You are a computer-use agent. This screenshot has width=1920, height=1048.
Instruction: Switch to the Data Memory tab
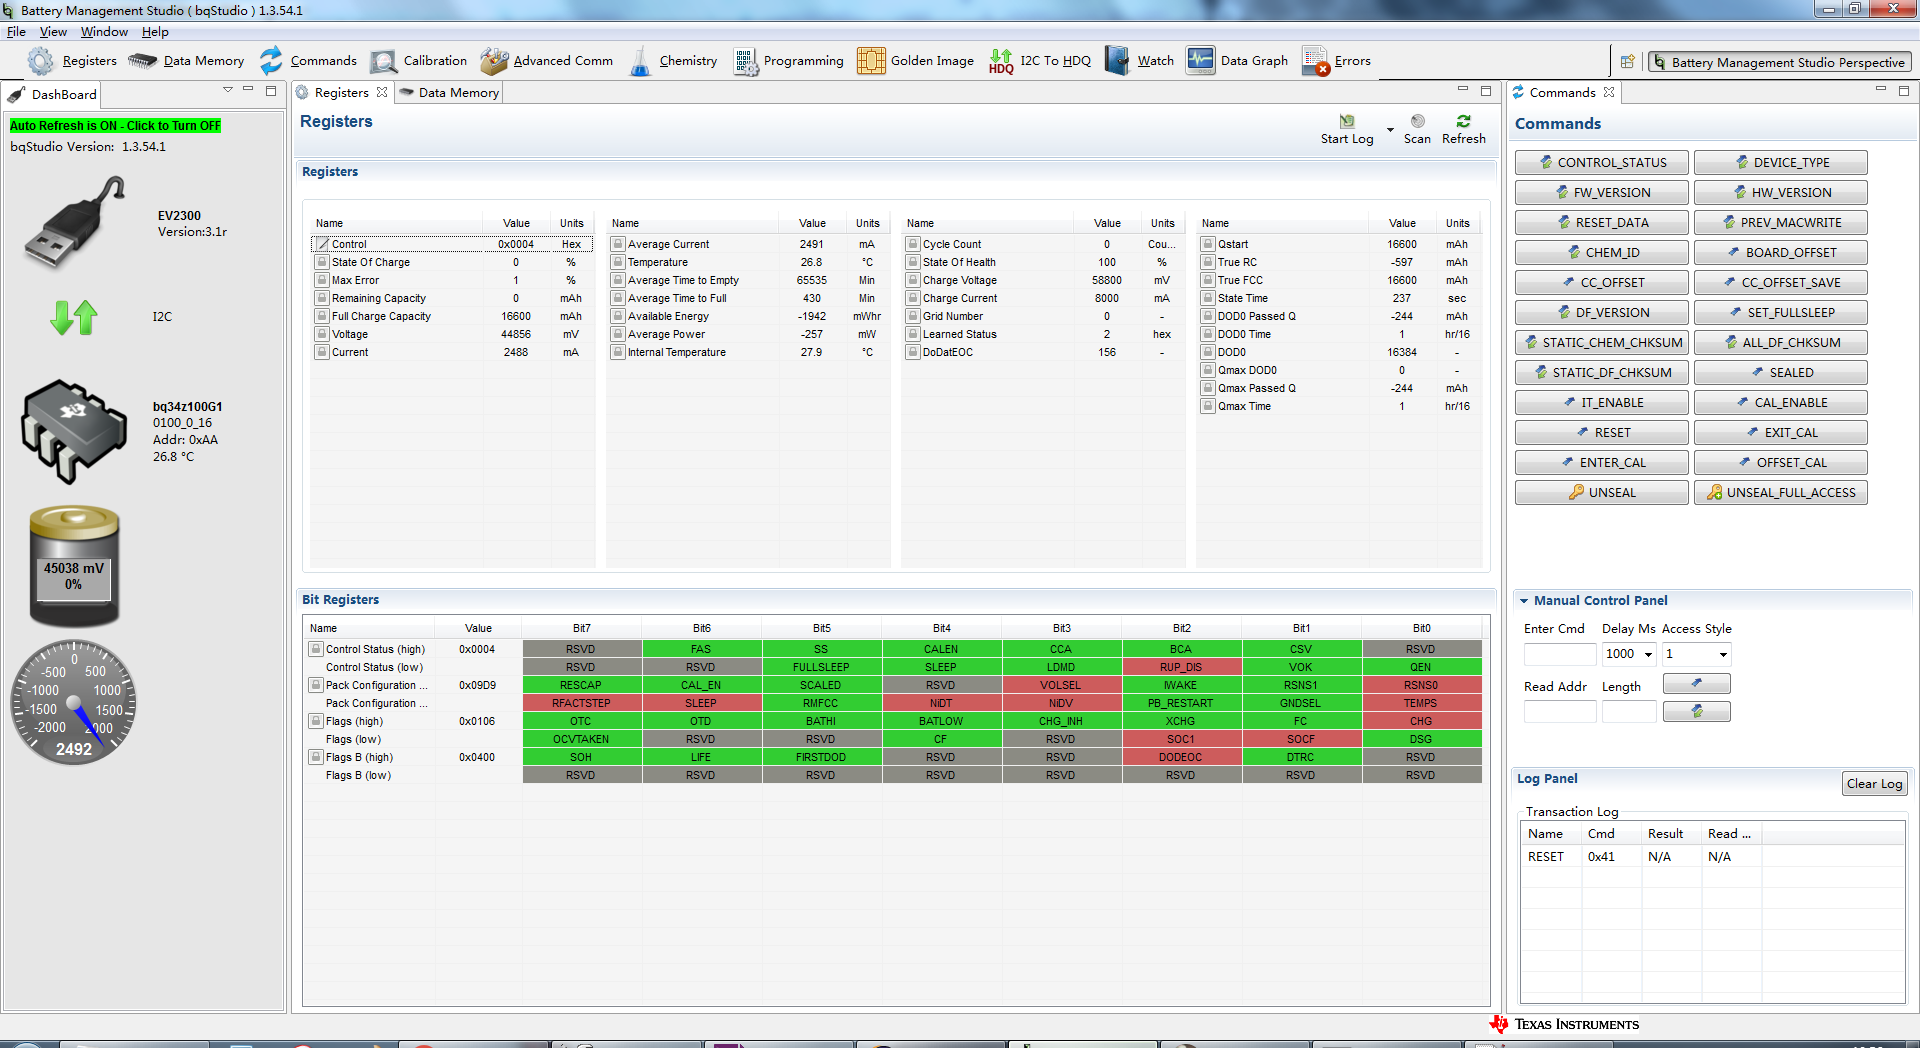click(x=449, y=92)
